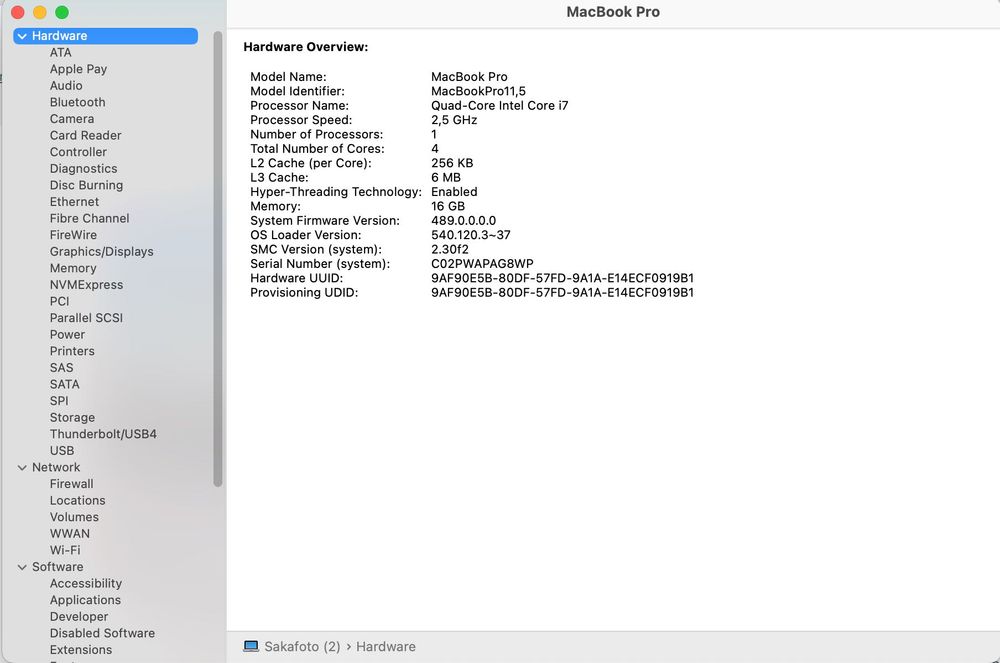Viewport: 1000px width, 663px height.
Task: Select the Software category label
Action: click(x=57, y=567)
